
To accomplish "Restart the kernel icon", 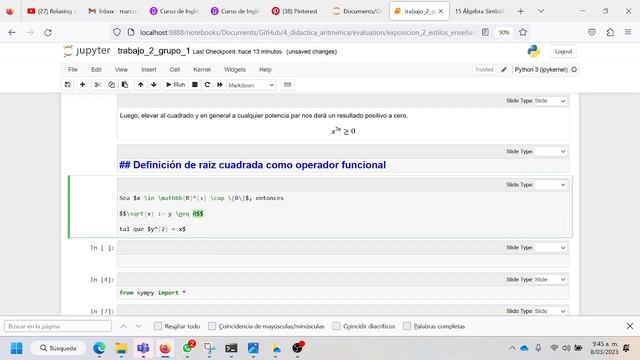I will tap(207, 85).
